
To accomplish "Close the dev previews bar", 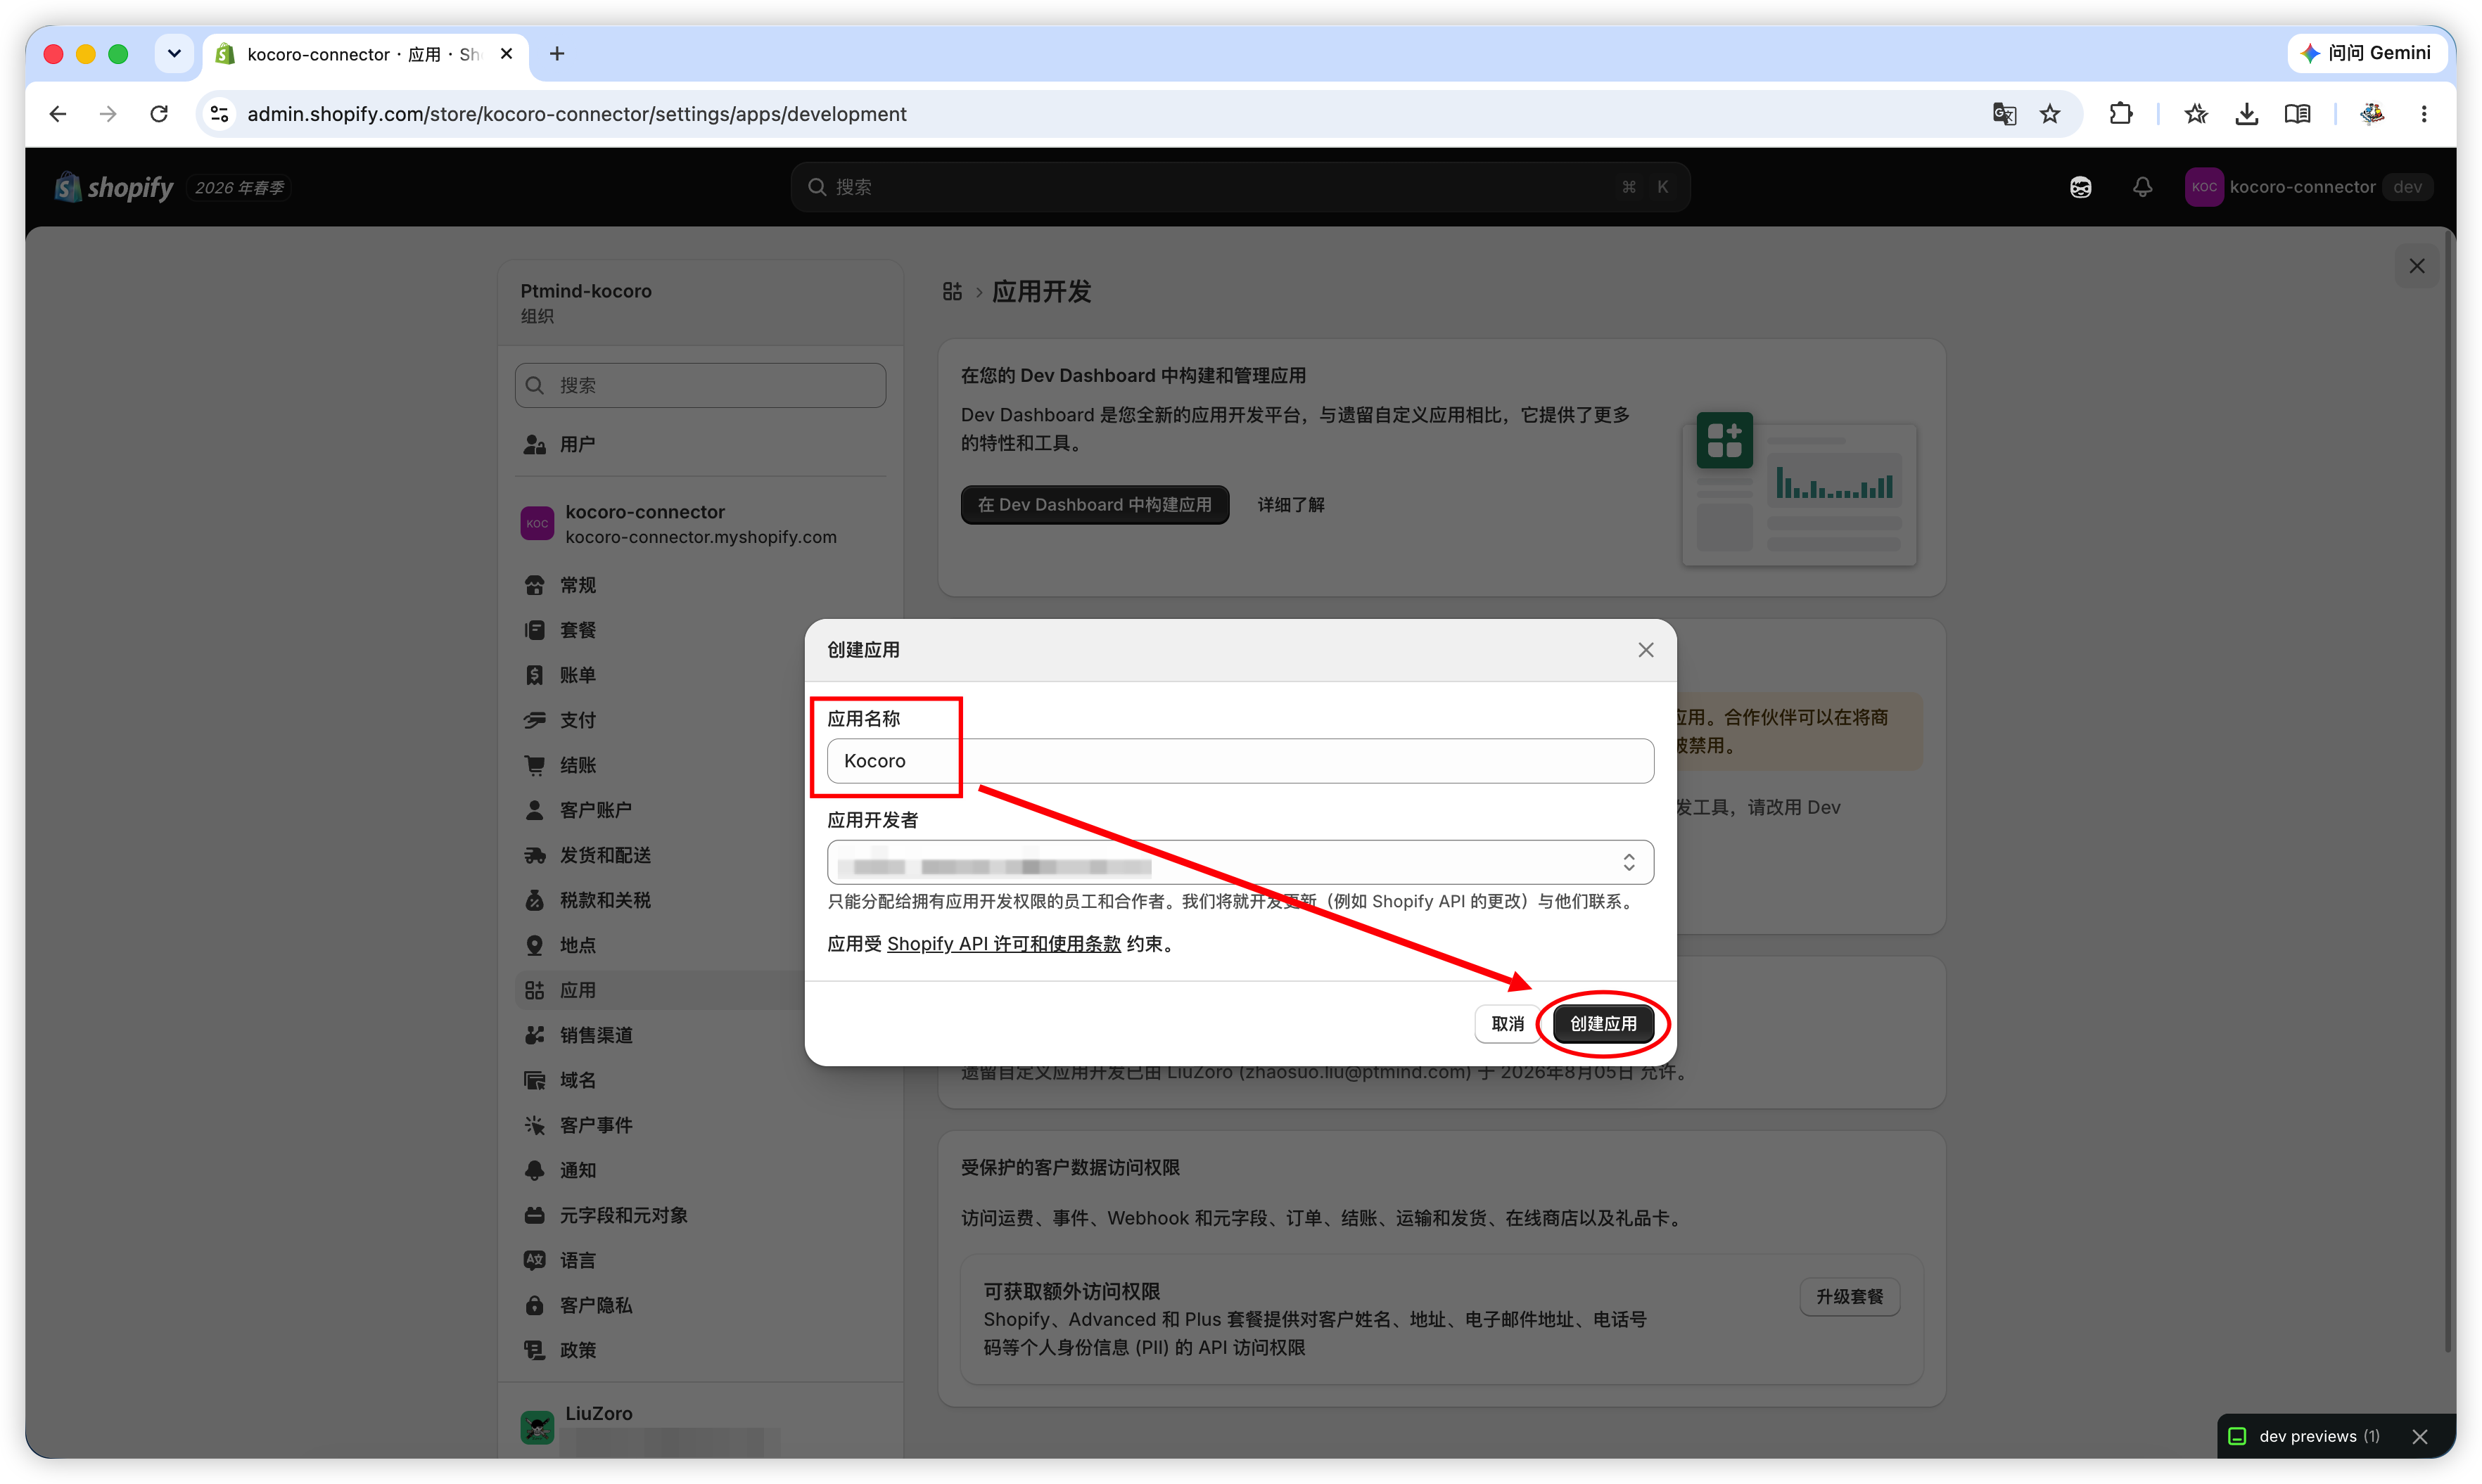I will click(x=2419, y=1436).
